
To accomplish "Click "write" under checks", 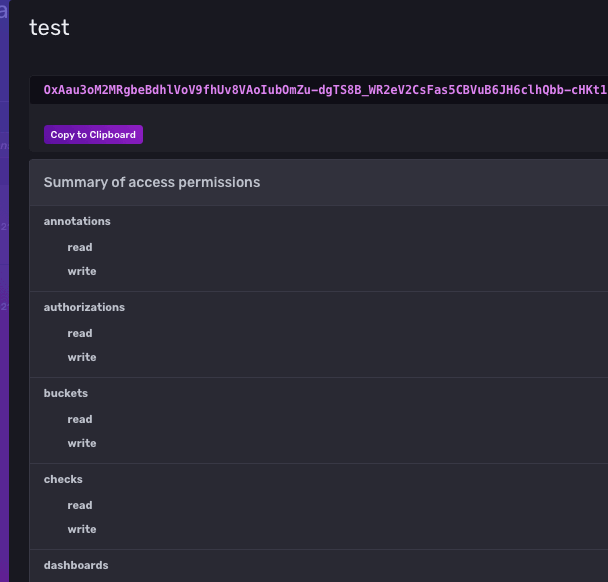I will [x=82, y=529].
